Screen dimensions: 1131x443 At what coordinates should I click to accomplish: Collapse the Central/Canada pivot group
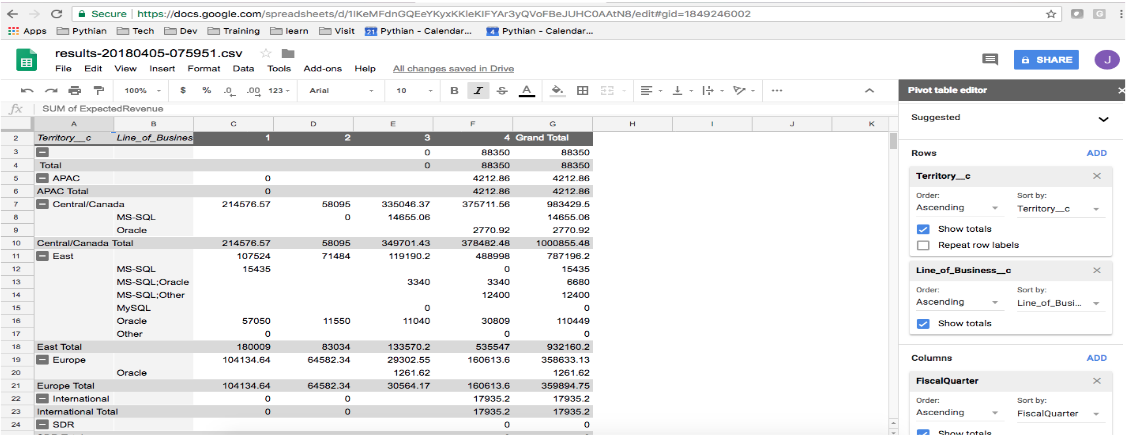(x=43, y=203)
